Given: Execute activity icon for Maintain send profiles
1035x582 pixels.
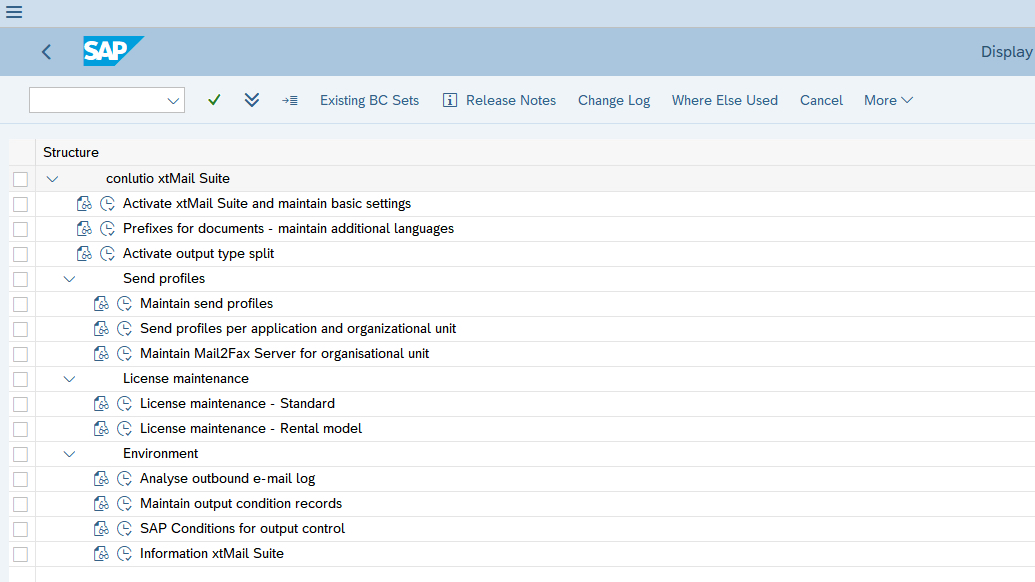Looking at the screenshot, I should coord(125,304).
